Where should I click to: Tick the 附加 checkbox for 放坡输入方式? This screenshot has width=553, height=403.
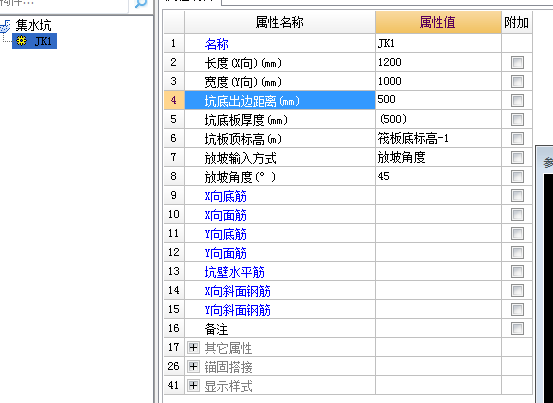(517, 158)
